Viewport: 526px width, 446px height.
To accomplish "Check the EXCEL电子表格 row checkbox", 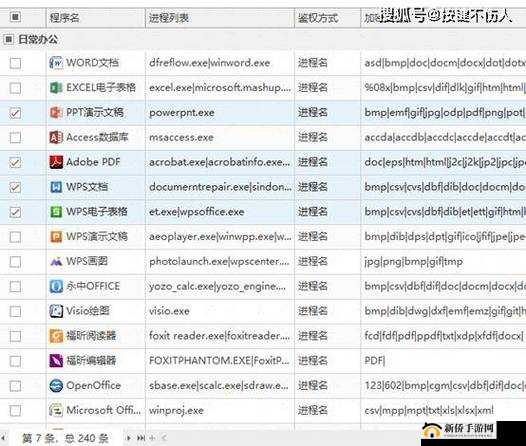I will [x=15, y=88].
